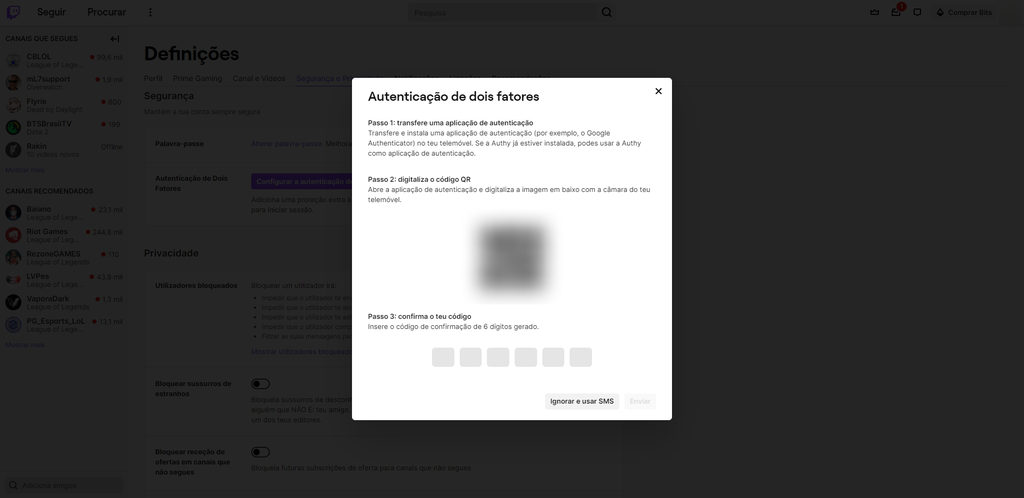Image resolution: width=1024 pixels, height=498 pixels.
Task: Click CBLOL viewer count '99,6 mil'
Action: tap(109, 57)
